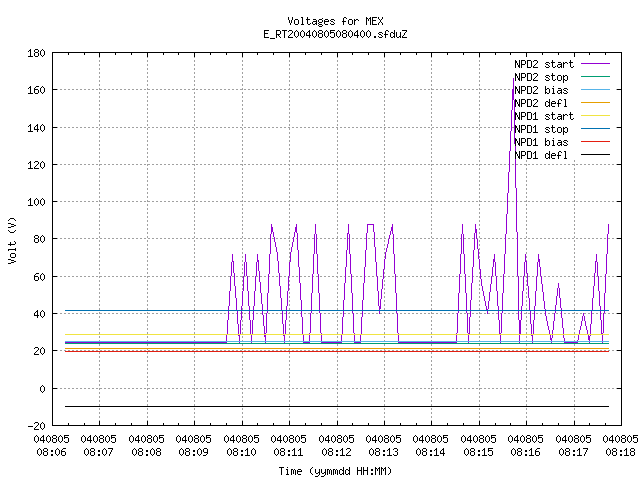Click the 'NPD2 start' legend label

(544, 64)
